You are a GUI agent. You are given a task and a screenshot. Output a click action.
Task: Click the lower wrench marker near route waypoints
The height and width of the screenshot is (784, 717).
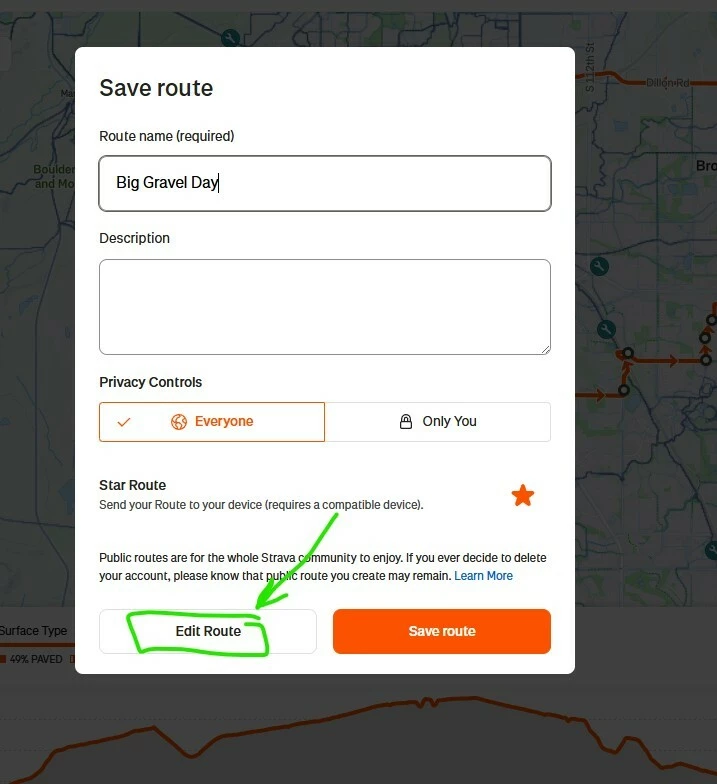[606, 330]
